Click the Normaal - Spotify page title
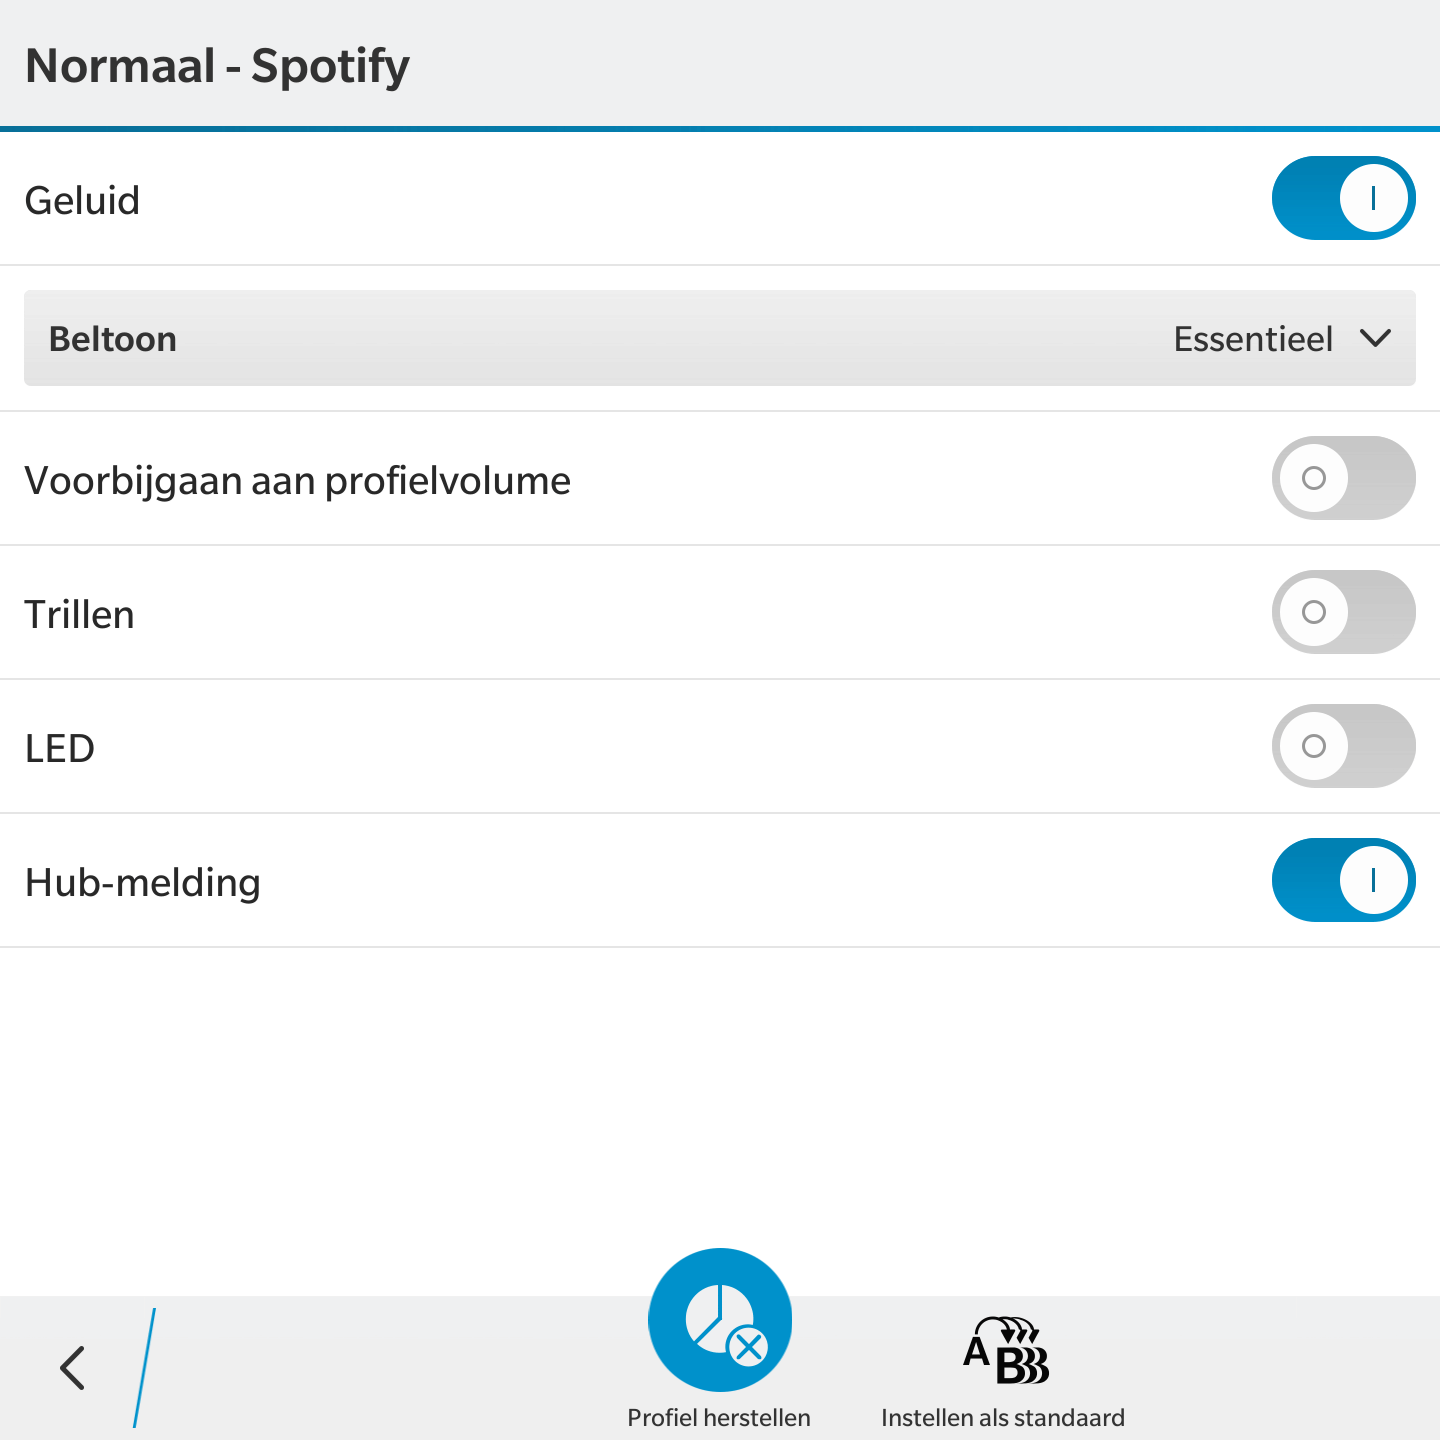The height and width of the screenshot is (1440, 1440). (217, 66)
